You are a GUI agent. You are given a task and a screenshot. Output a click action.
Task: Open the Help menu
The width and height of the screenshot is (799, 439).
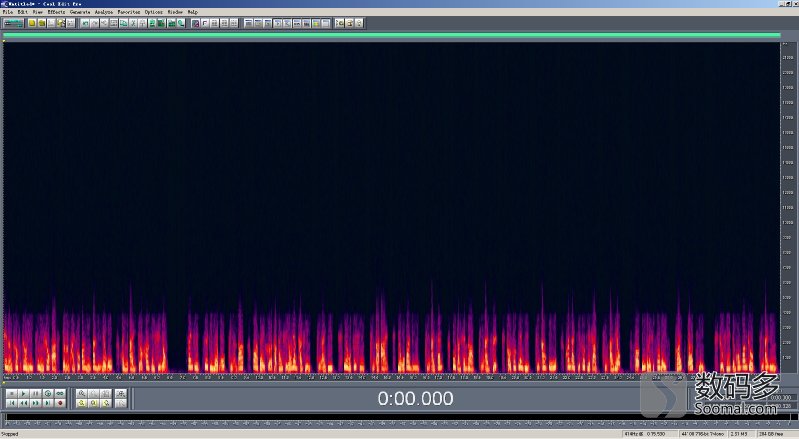193,12
